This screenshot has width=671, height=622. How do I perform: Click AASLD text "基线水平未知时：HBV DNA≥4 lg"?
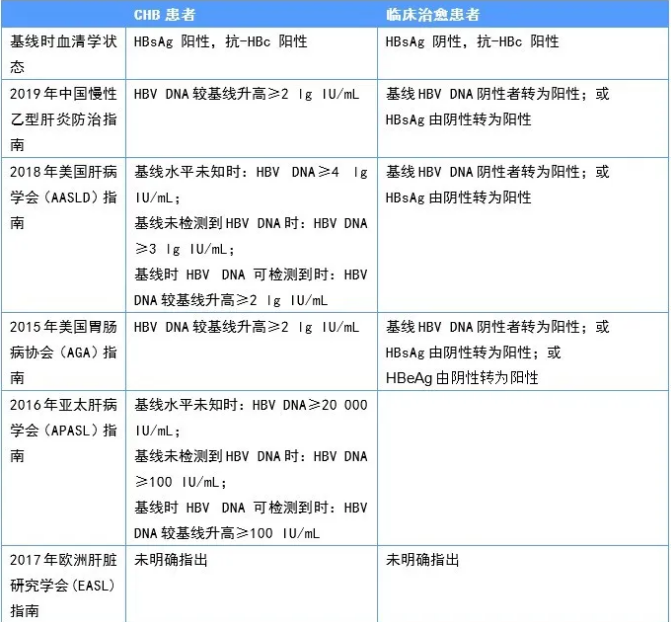pyautogui.click(x=251, y=172)
